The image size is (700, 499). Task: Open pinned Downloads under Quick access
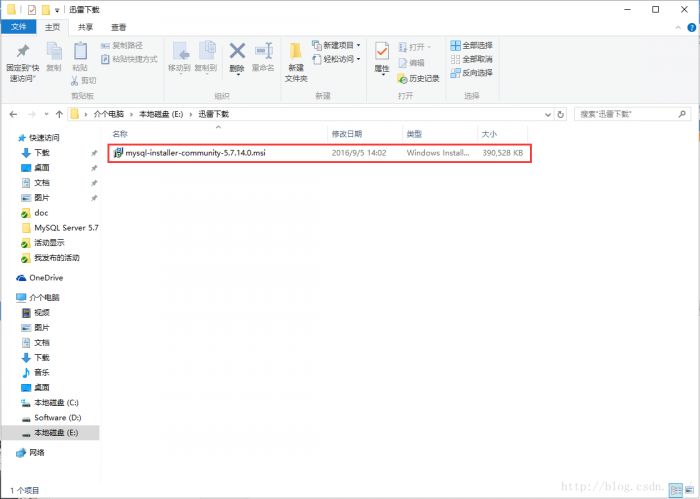(42, 153)
